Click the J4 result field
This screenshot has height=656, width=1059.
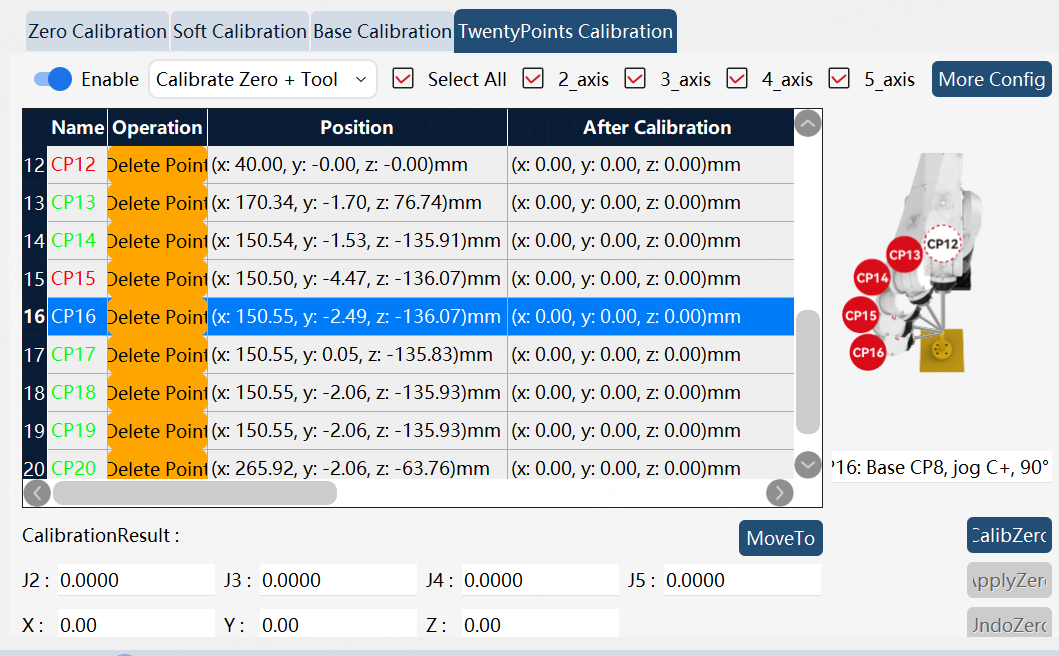click(540, 580)
